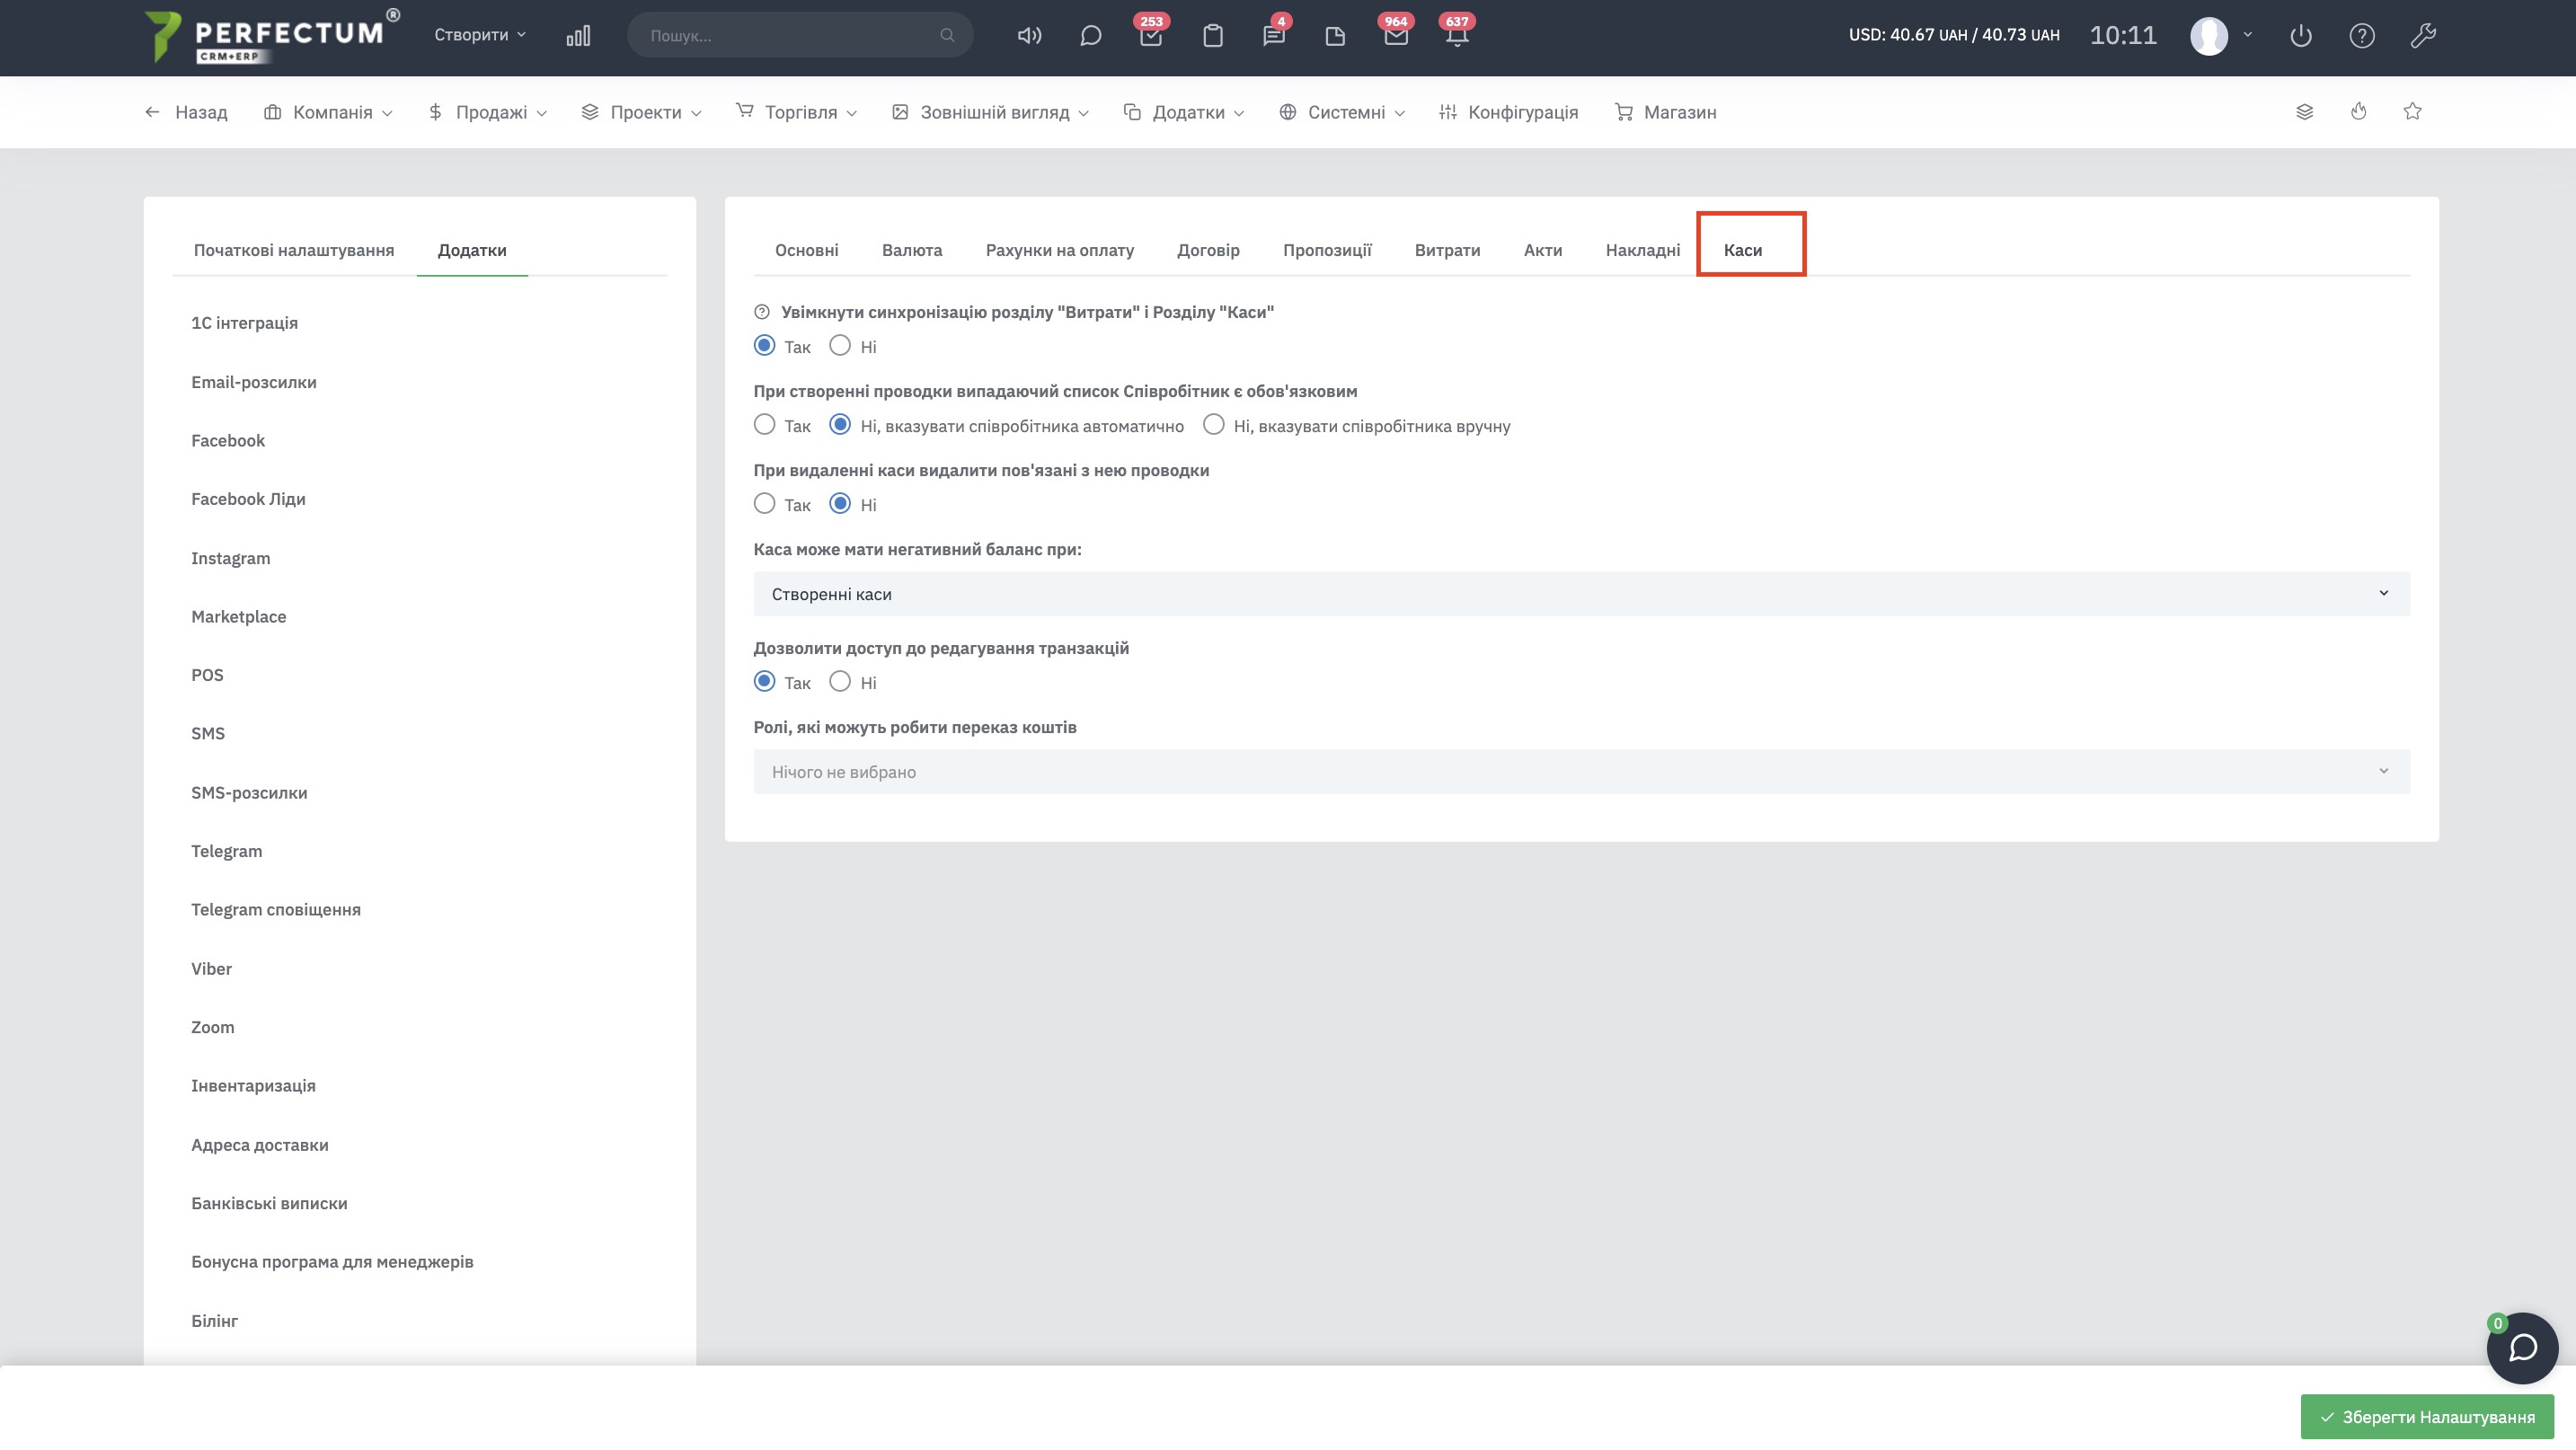Open notifications bell with 637 badge
This screenshot has height=1450, width=2576.
coord(1456,36)
